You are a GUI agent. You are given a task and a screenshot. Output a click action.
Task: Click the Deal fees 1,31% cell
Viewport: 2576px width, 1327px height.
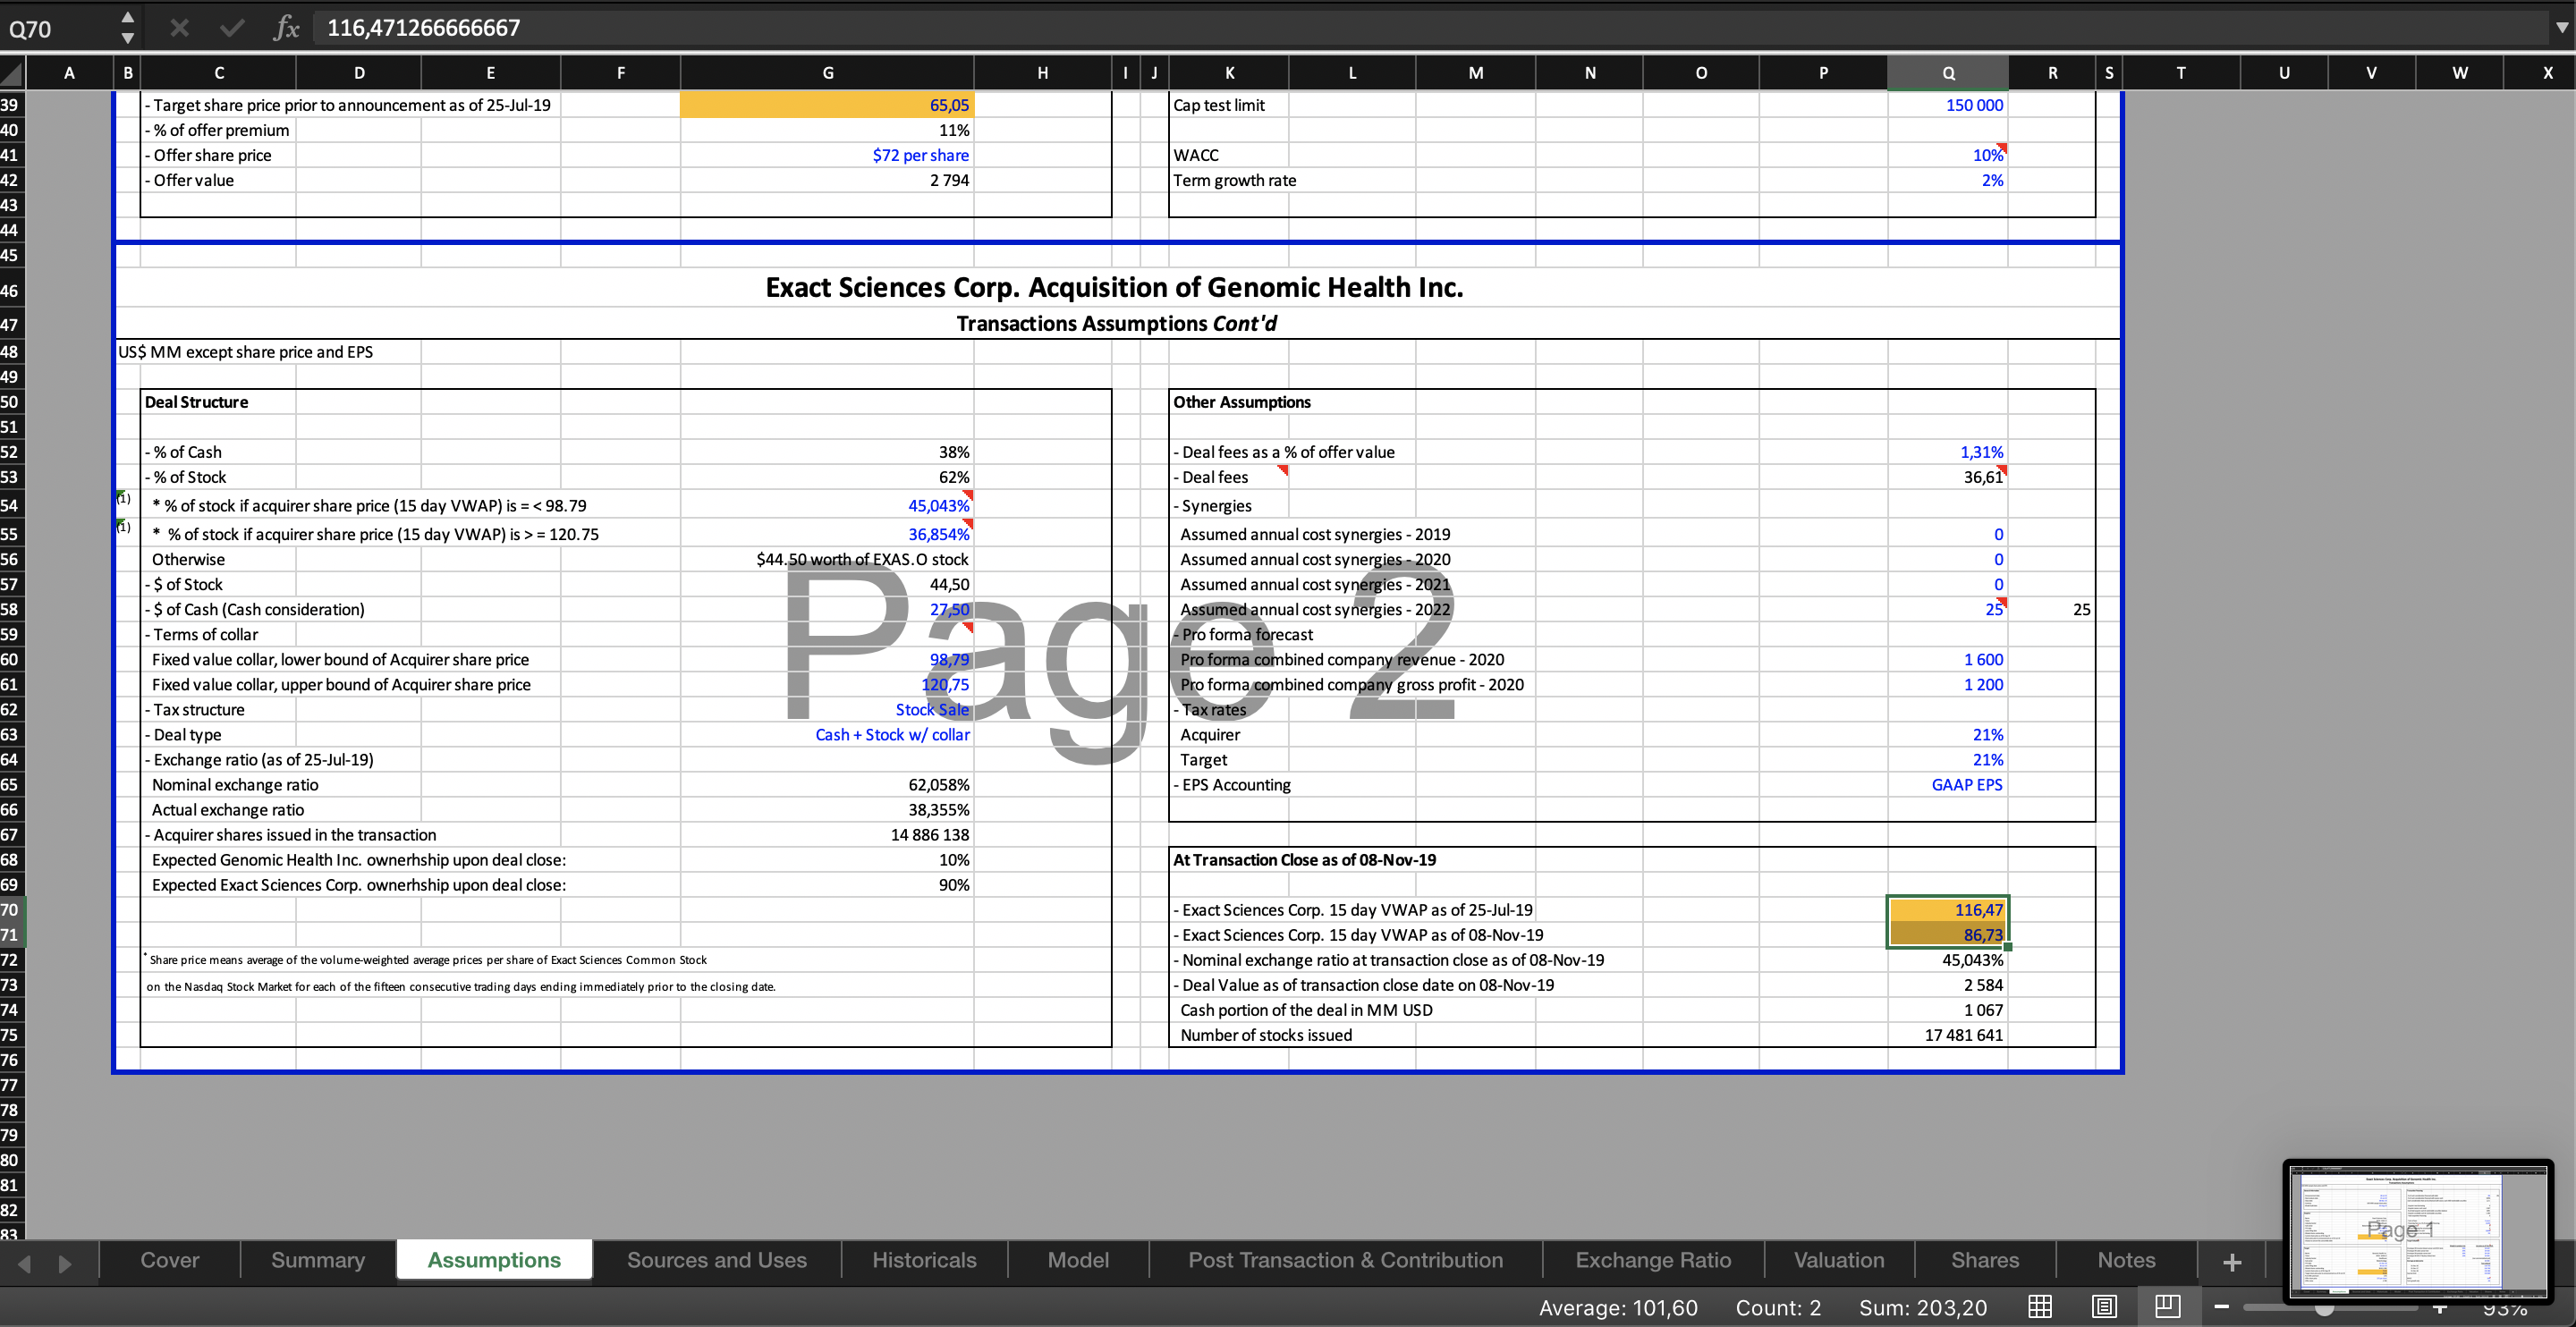click(x=1948, y=452)
